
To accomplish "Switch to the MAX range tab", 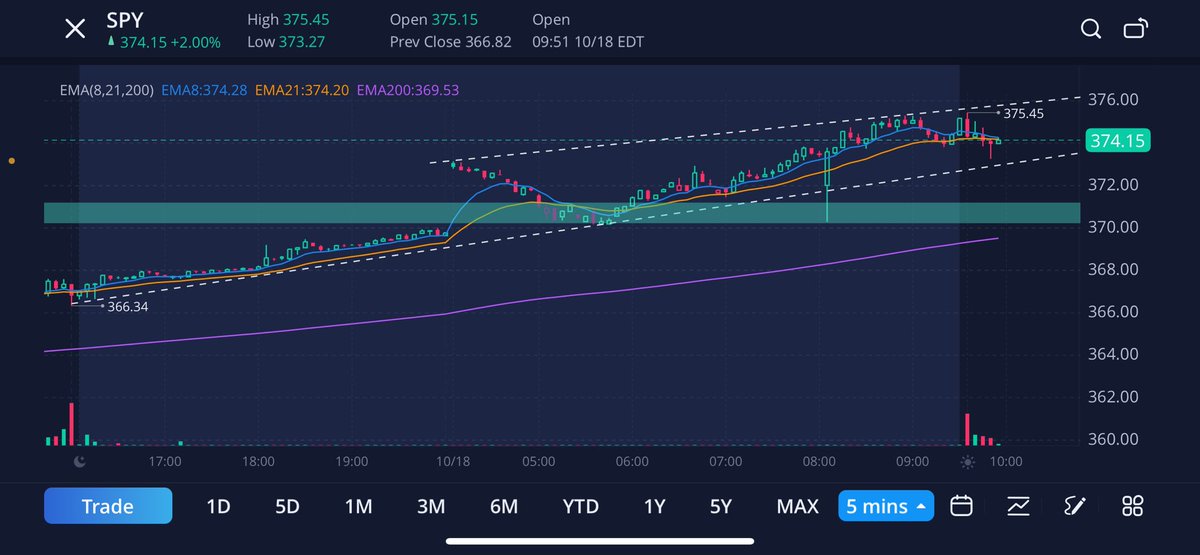I will 797,507.
